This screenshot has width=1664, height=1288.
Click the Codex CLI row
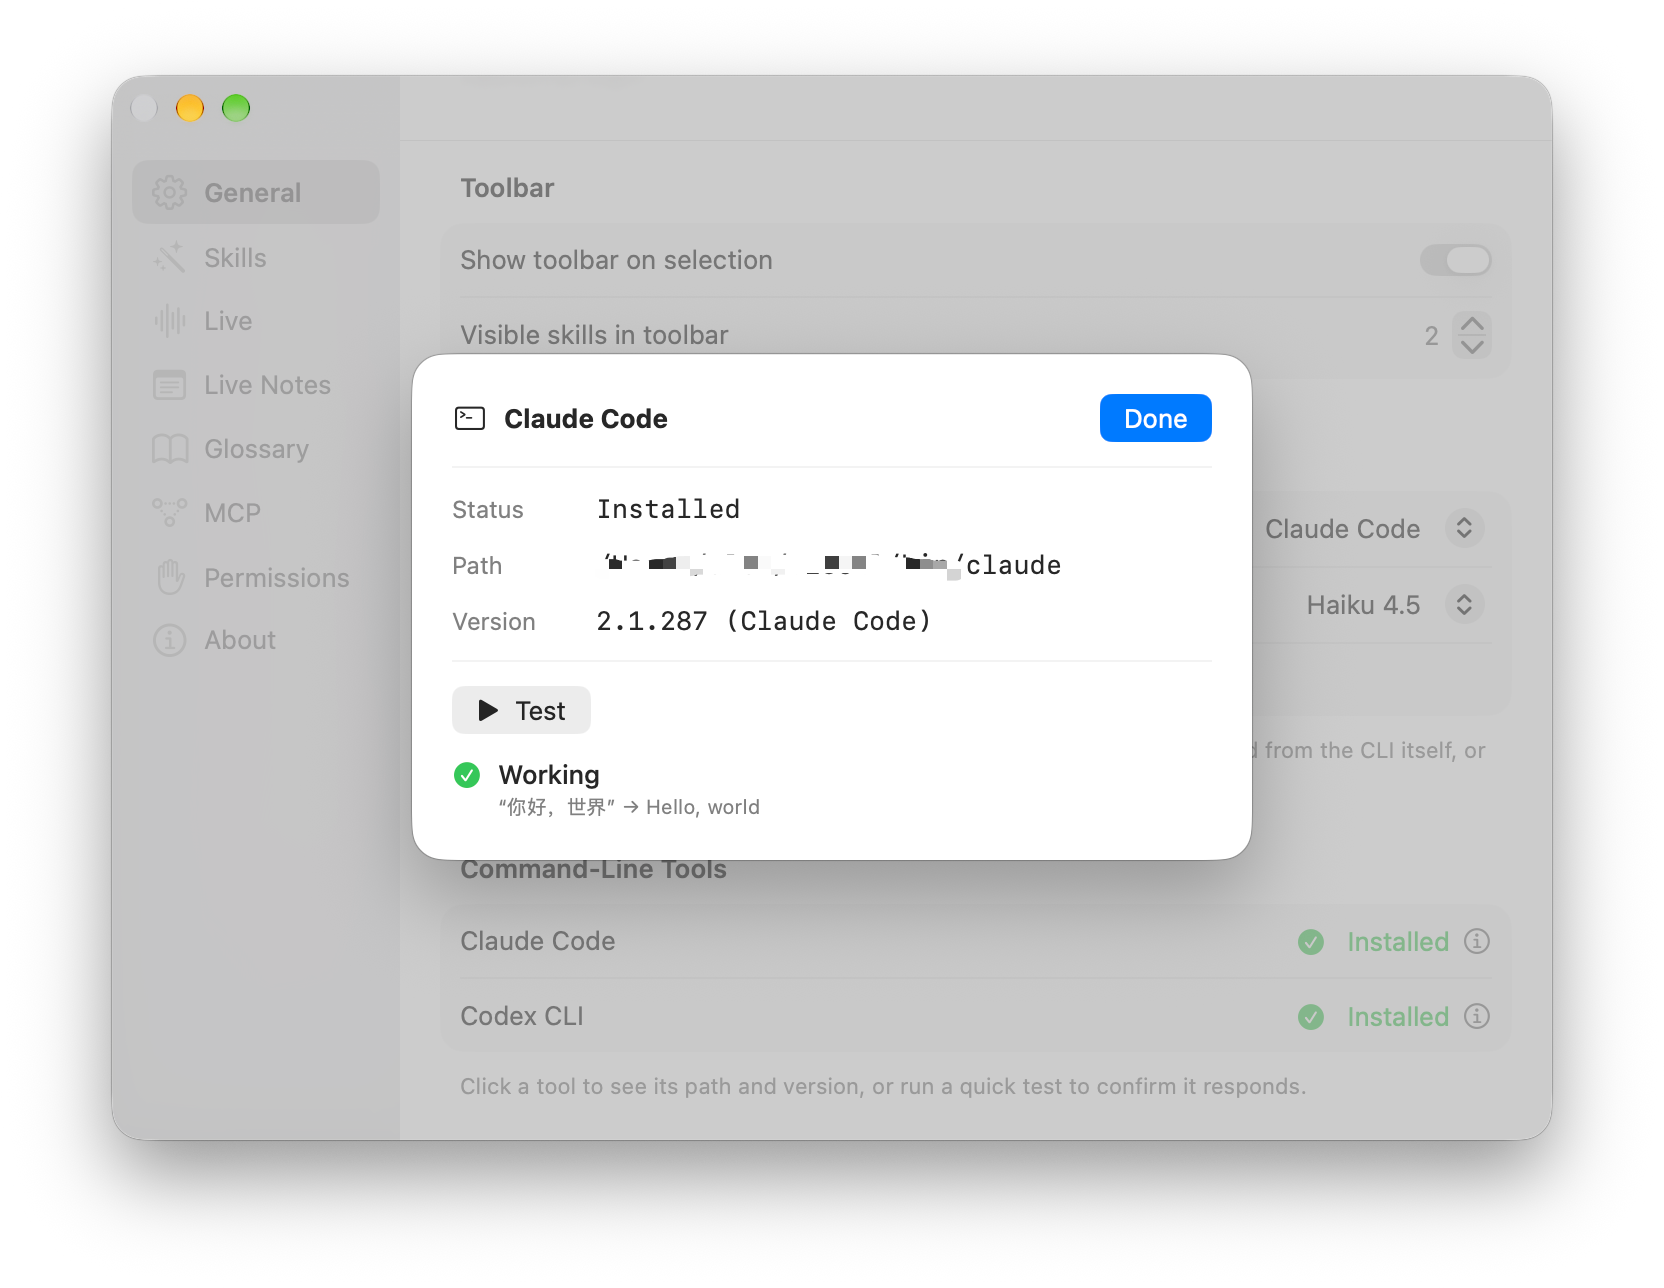tap(975, 1016)
